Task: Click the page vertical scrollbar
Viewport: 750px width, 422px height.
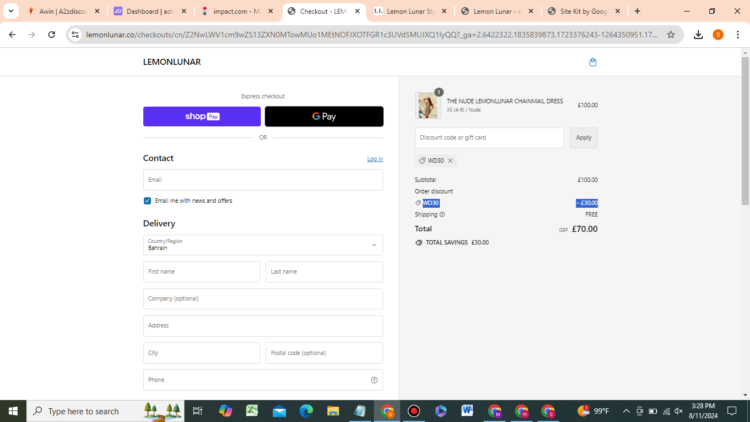Action: (x=745, y=131)
